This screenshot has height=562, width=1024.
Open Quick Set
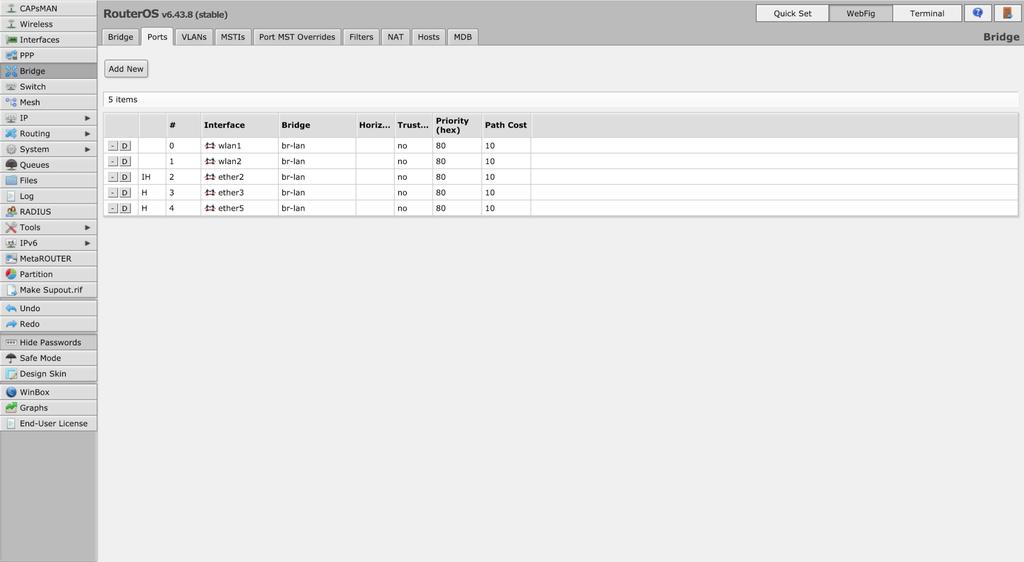792,13
